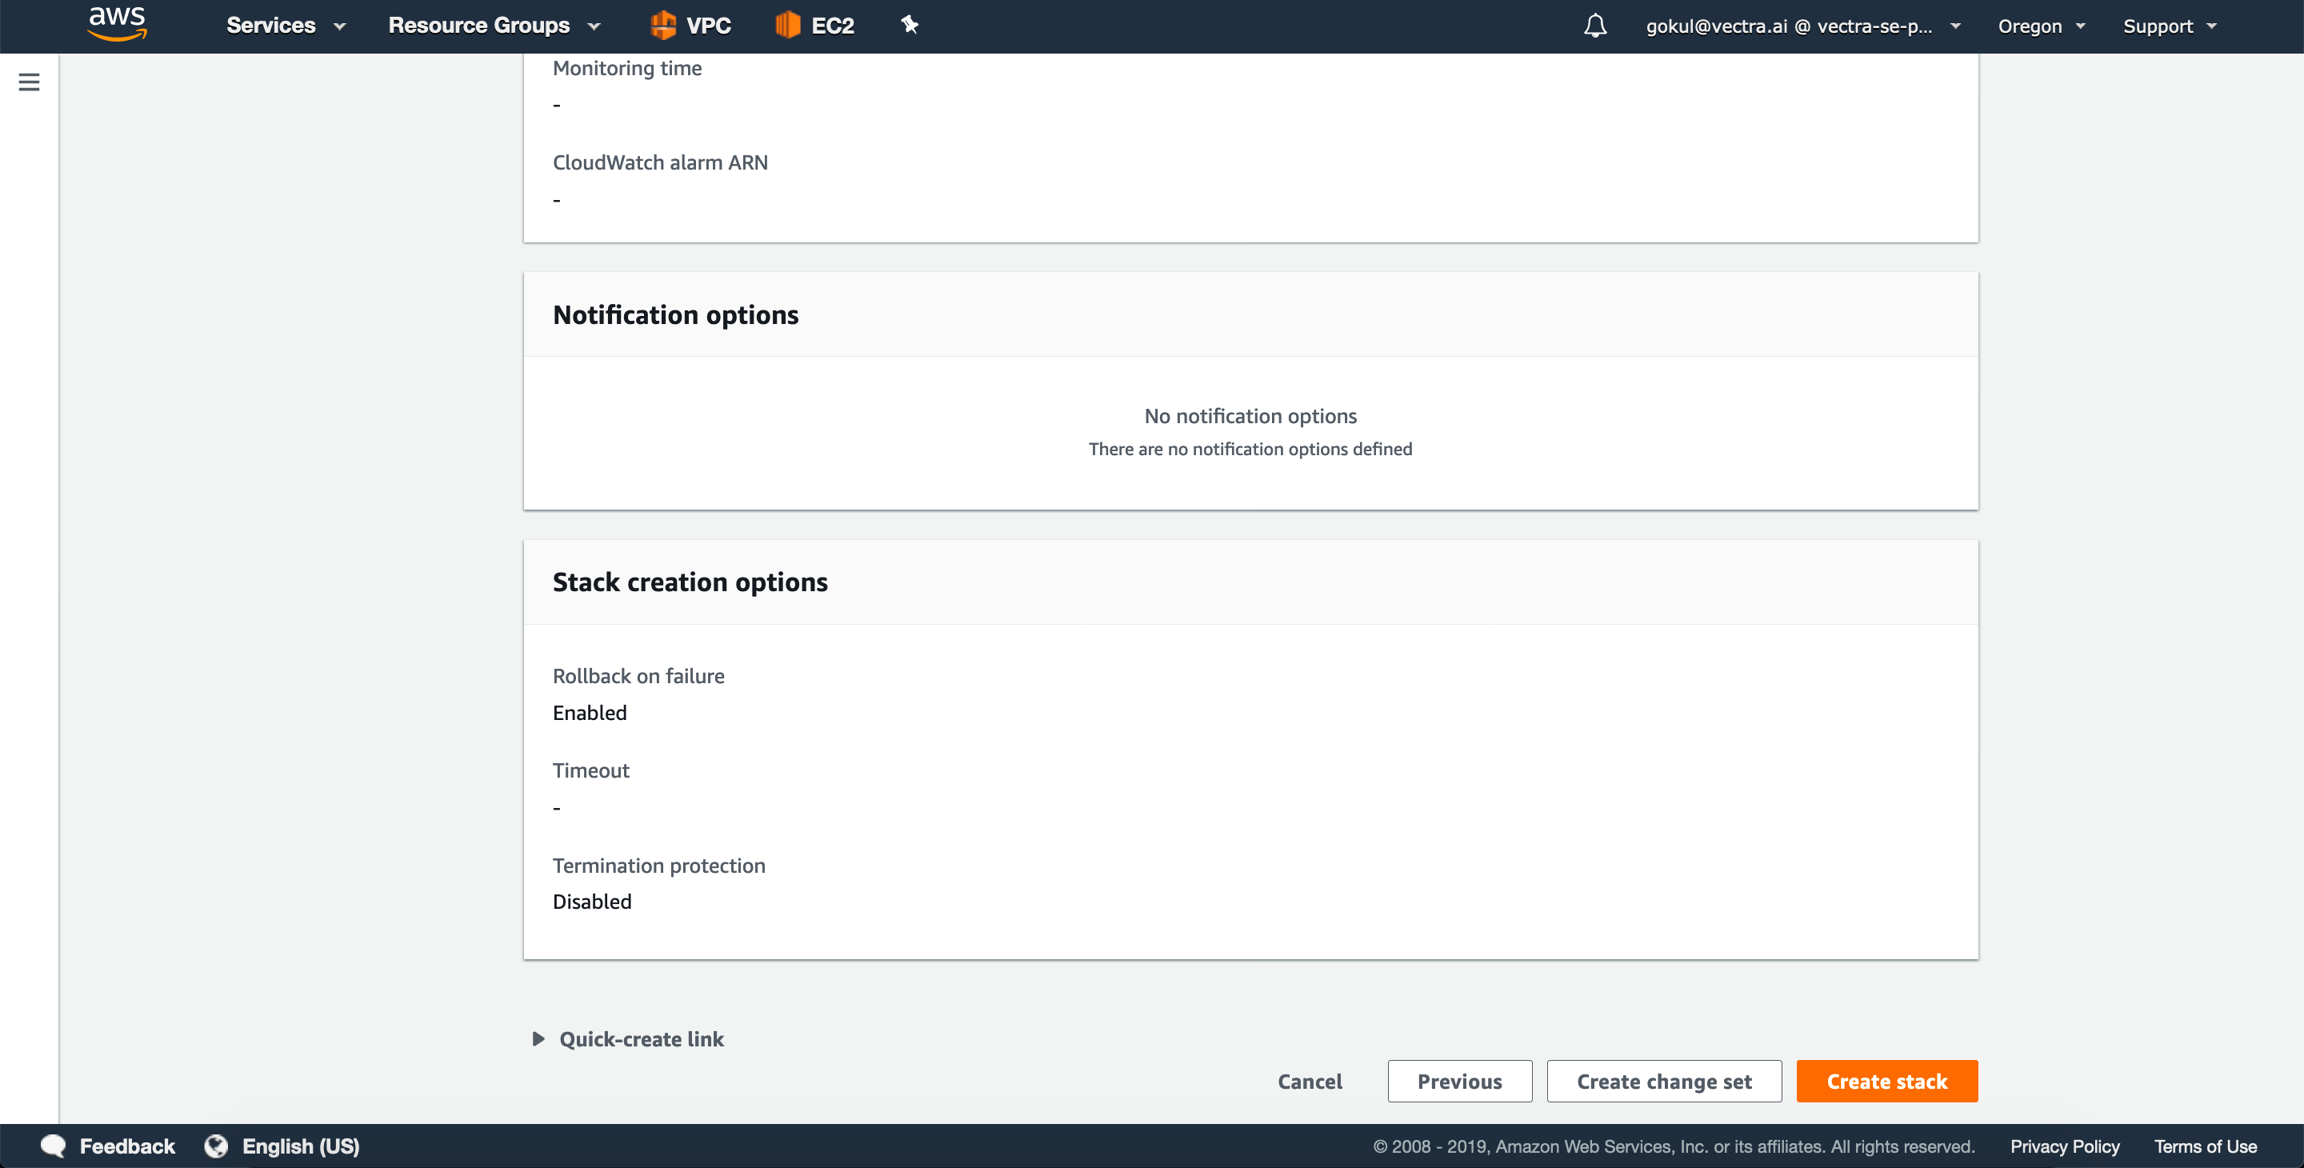Click the VPC shortcut icon

pos(663,25)
